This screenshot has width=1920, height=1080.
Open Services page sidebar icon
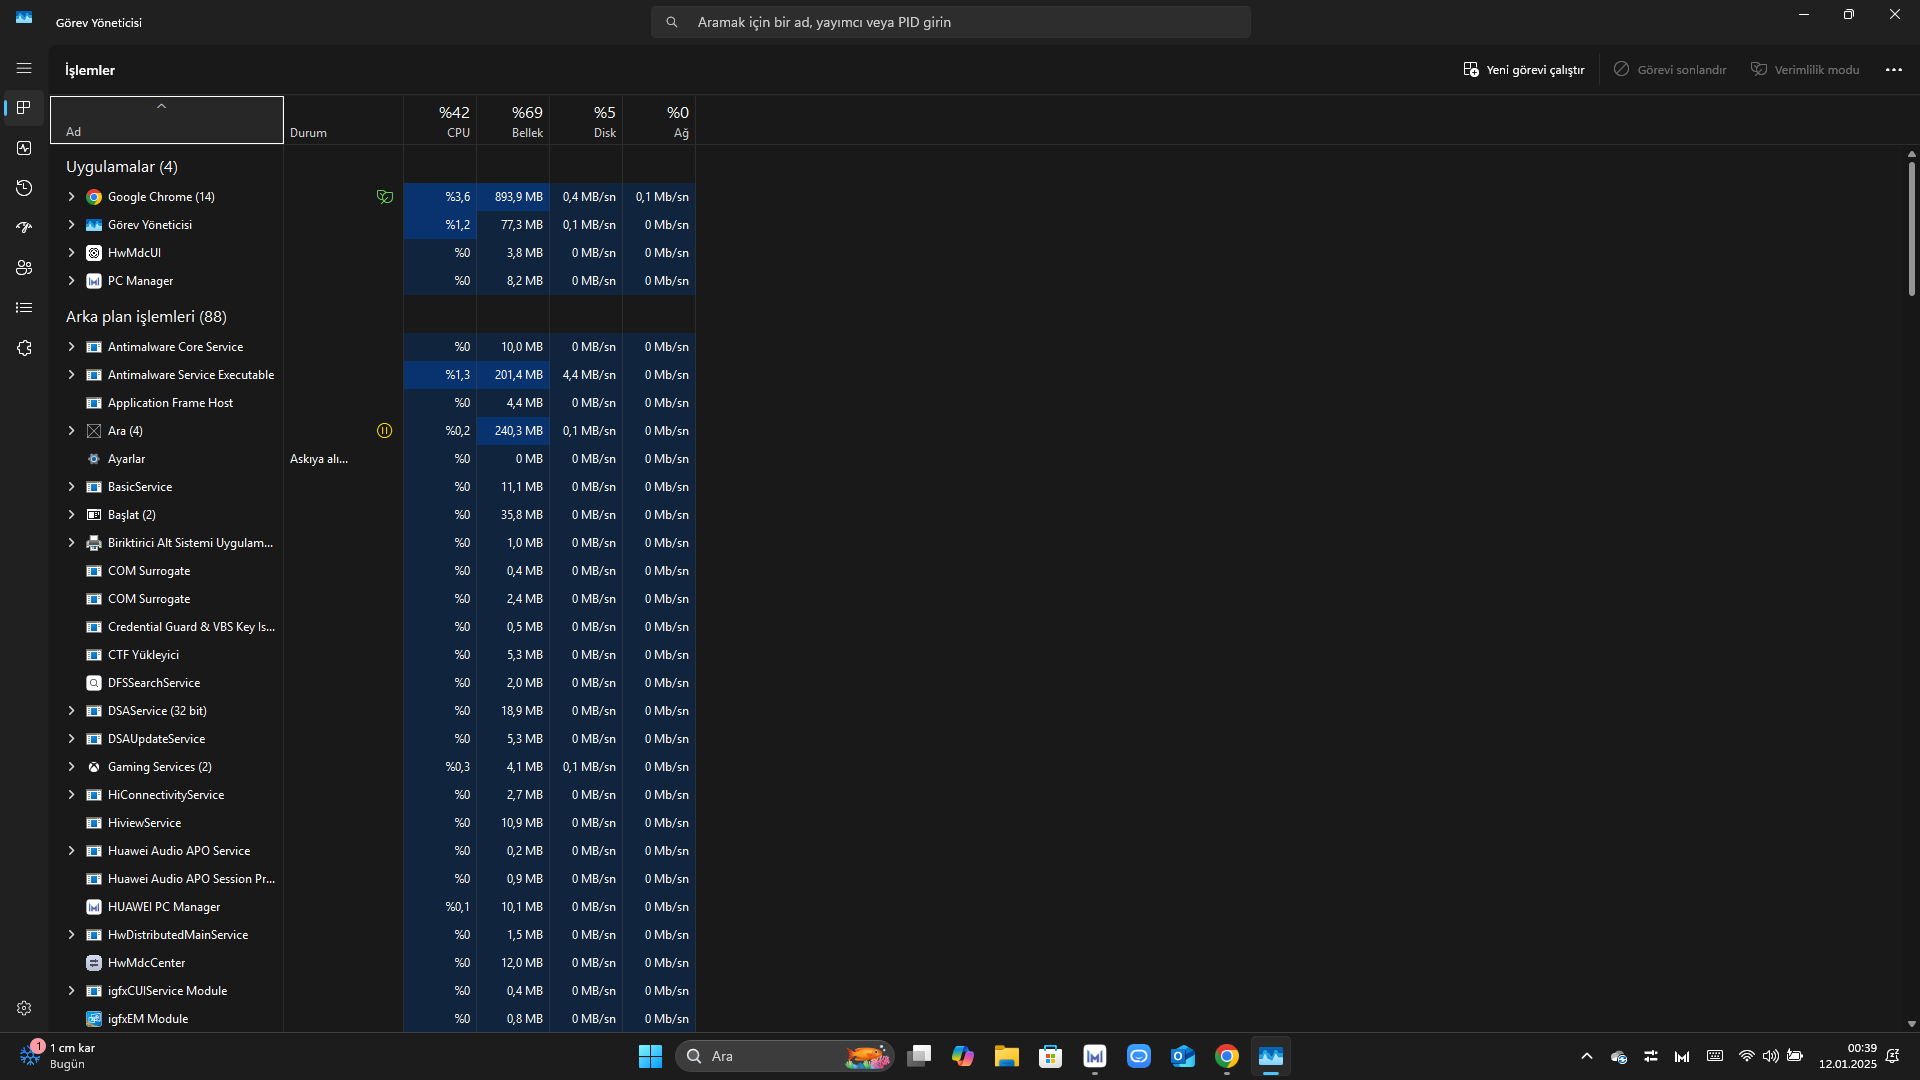pos(24,348)
